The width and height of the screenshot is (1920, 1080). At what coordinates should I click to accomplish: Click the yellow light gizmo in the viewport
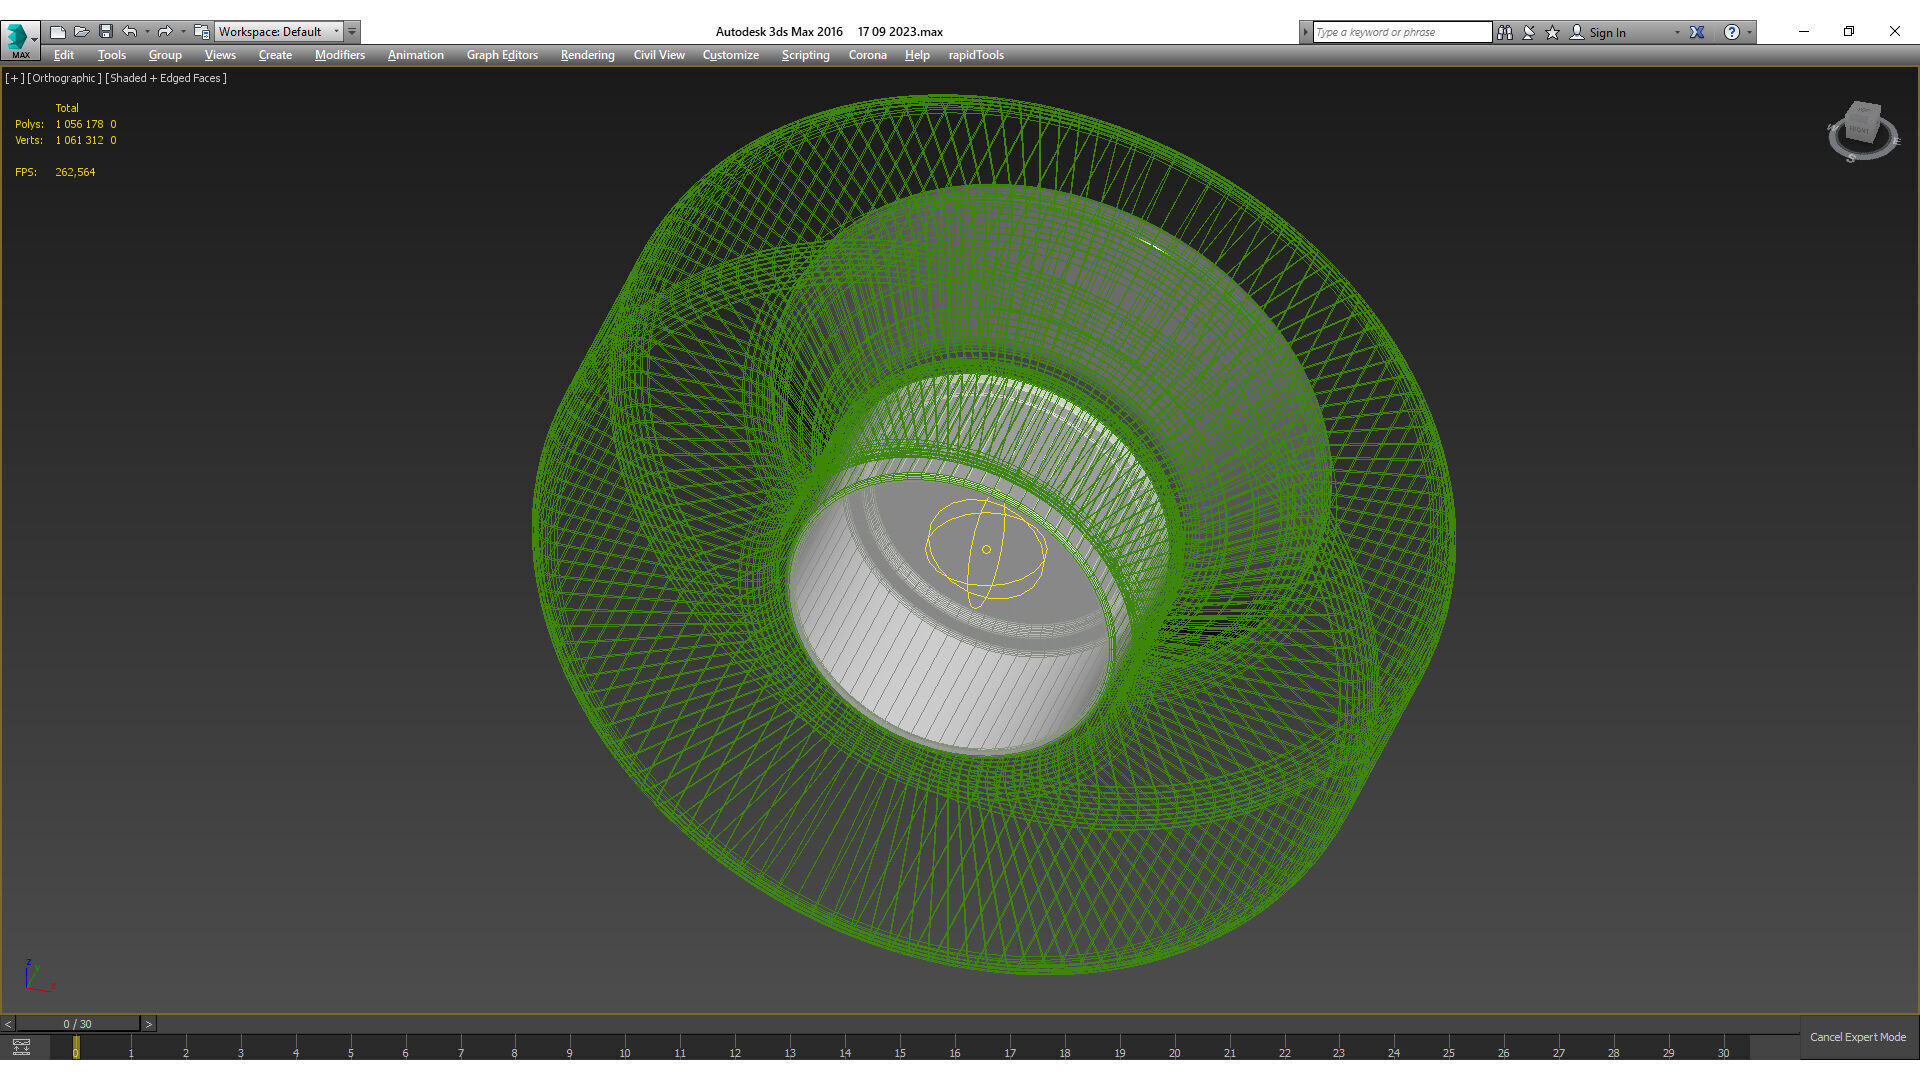pyautogui.click(x=986, y=551)
